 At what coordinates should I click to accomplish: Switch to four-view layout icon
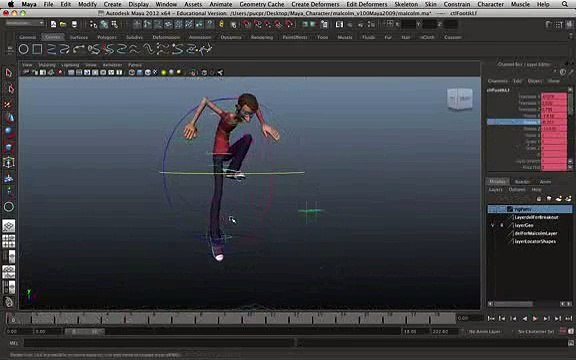[x=8, y=241]
